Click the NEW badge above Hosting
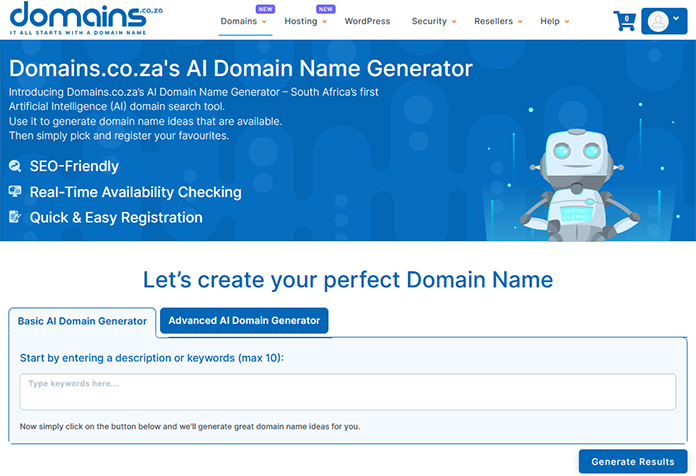The image size is (696, 476). point(326,9)
